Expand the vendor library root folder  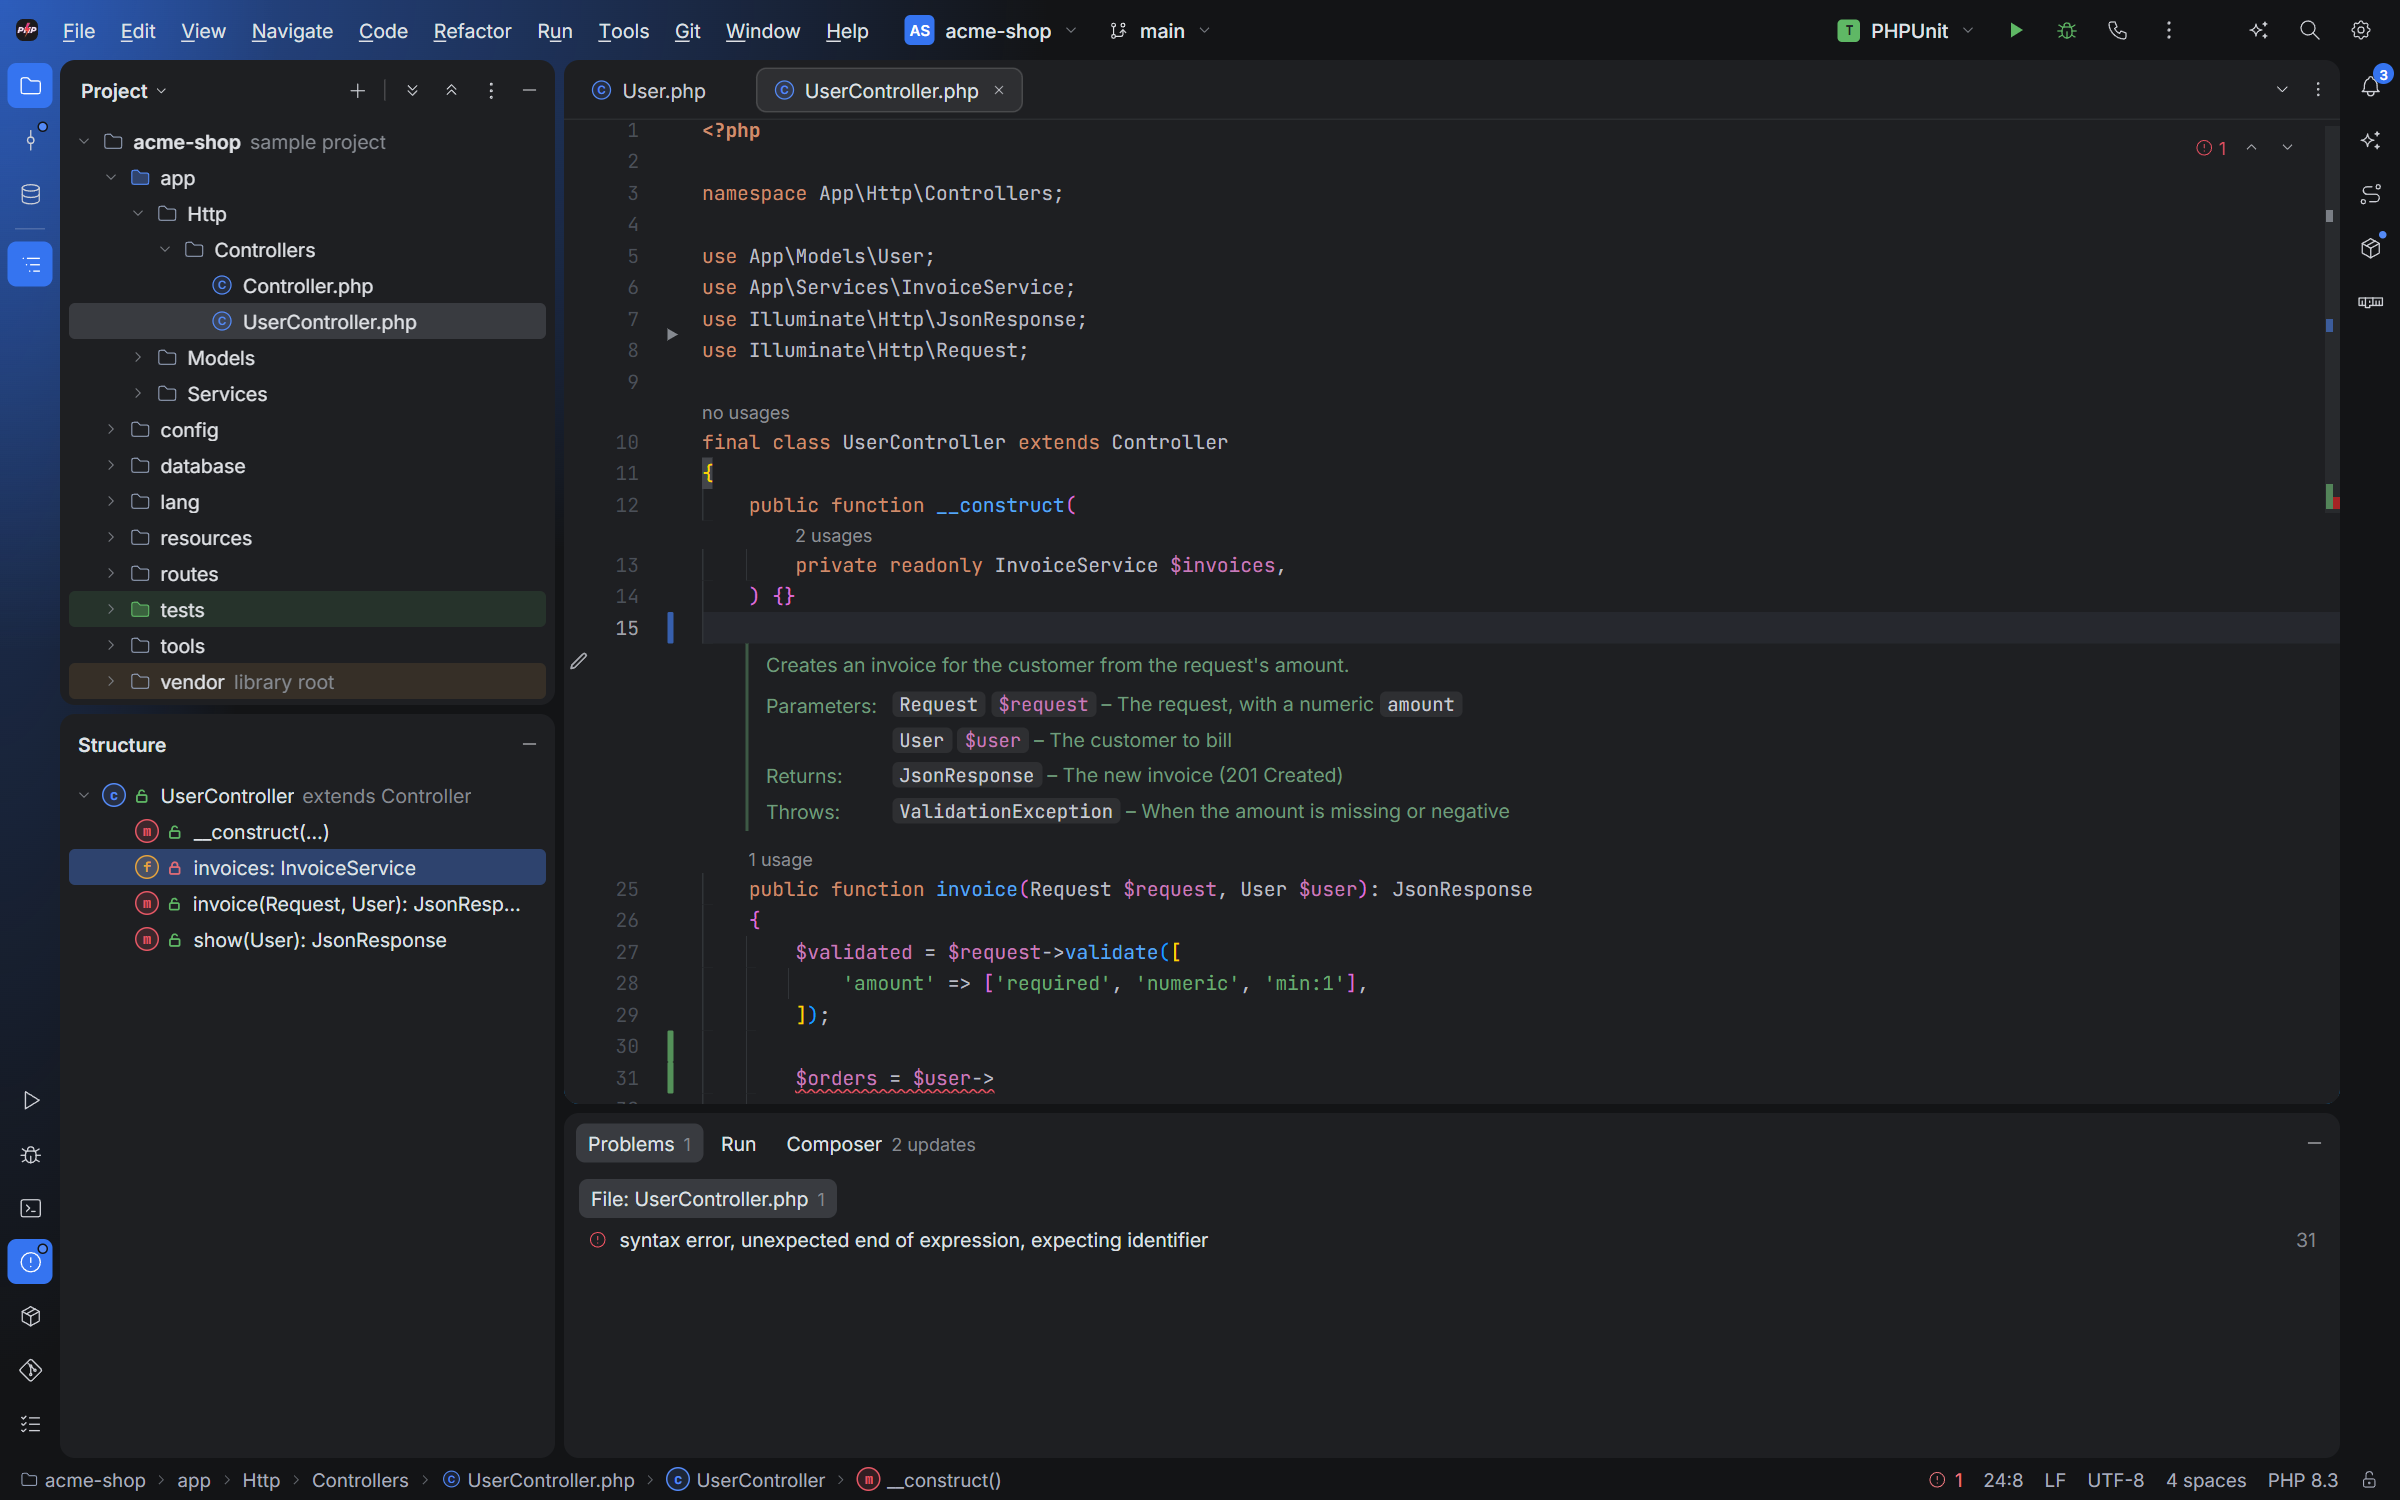point(111,682)
